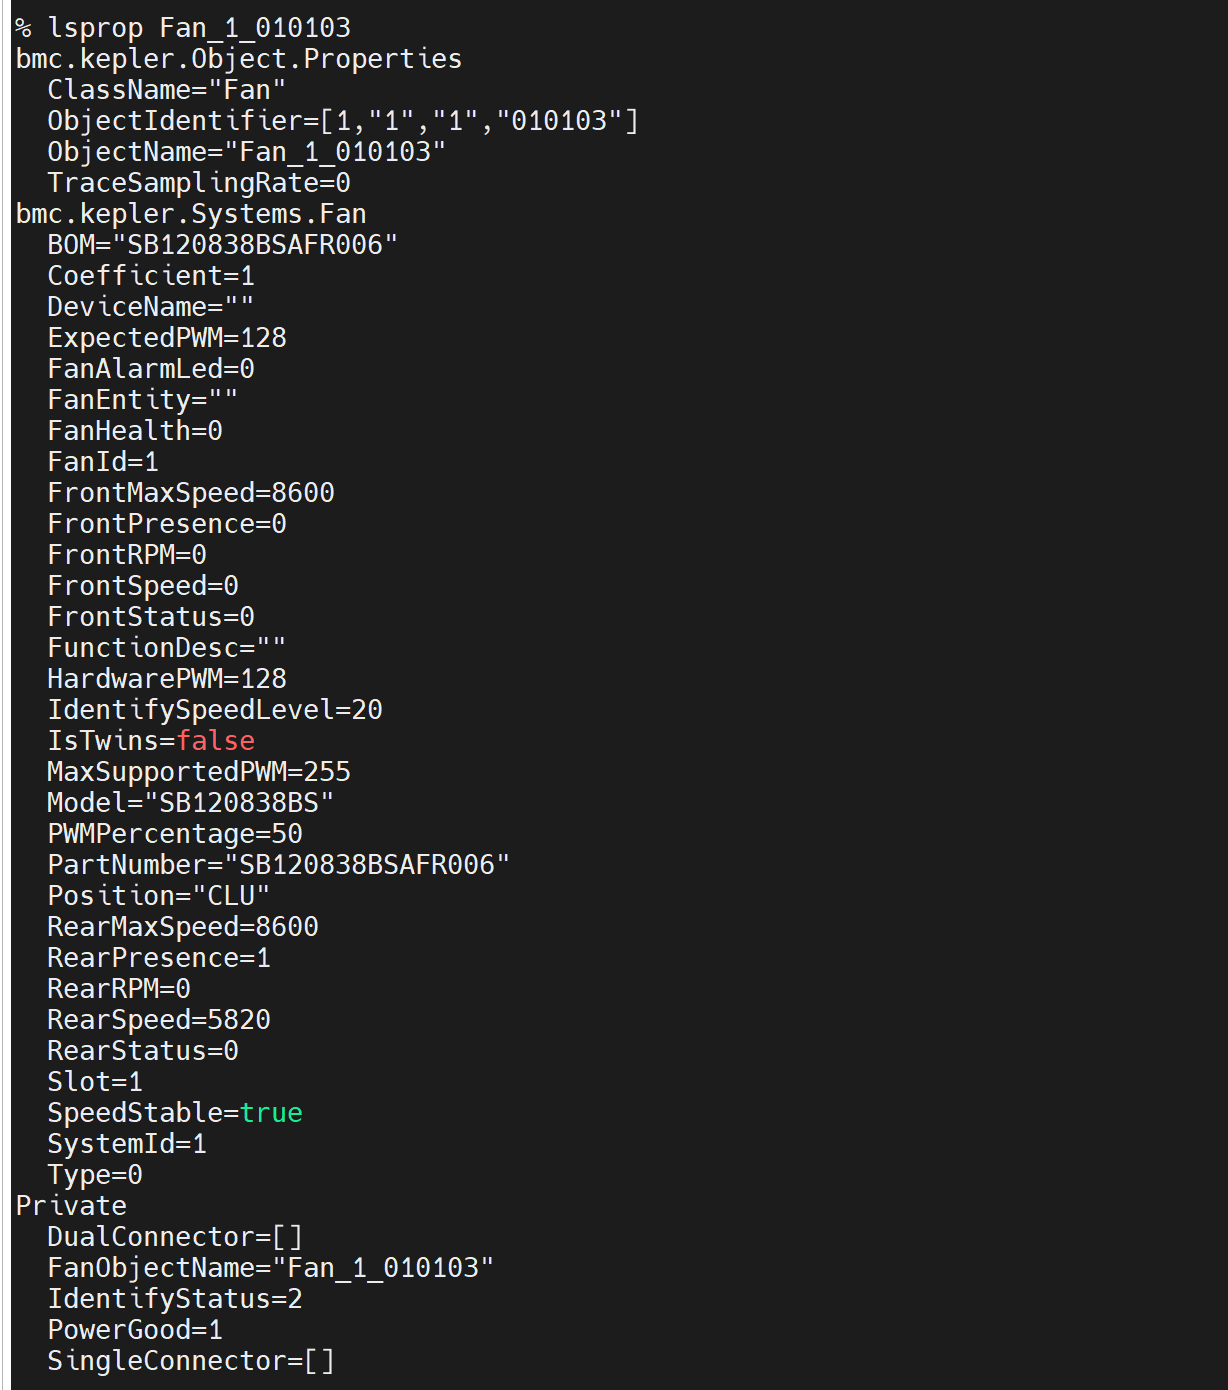The height and width of the screenshot is (1390, 1228).
Task: Click the TraceSamplingRate=0 line
Action: tap(198, 183)
